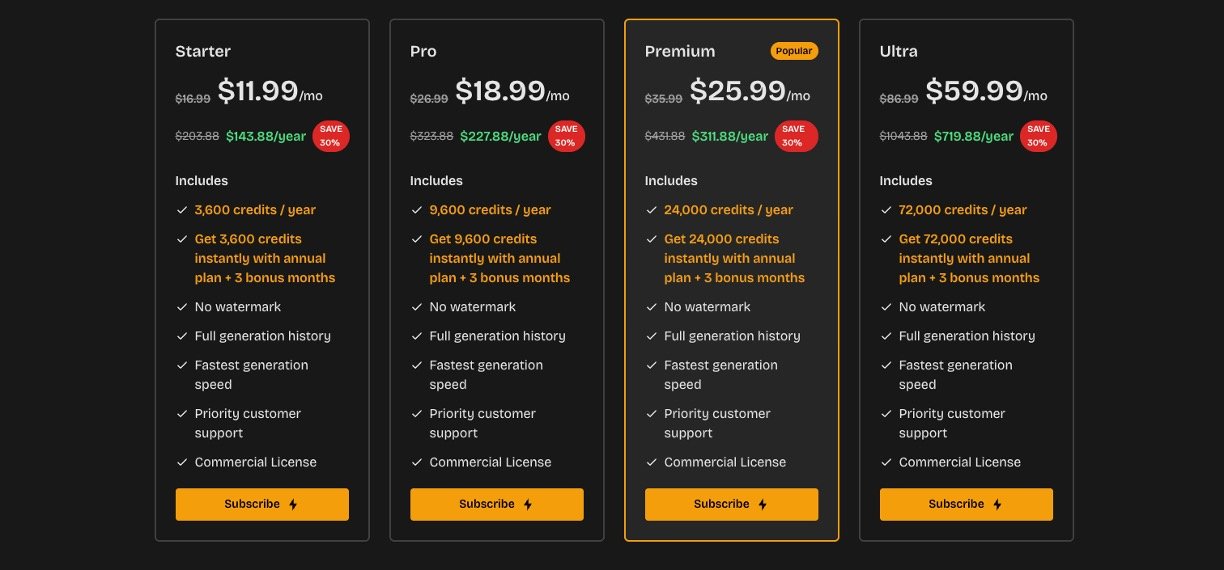This screenshot has width=1224, height=570.
Task: Click the checkmark beside 3,600 credits / year
Action: coord(182,210)
